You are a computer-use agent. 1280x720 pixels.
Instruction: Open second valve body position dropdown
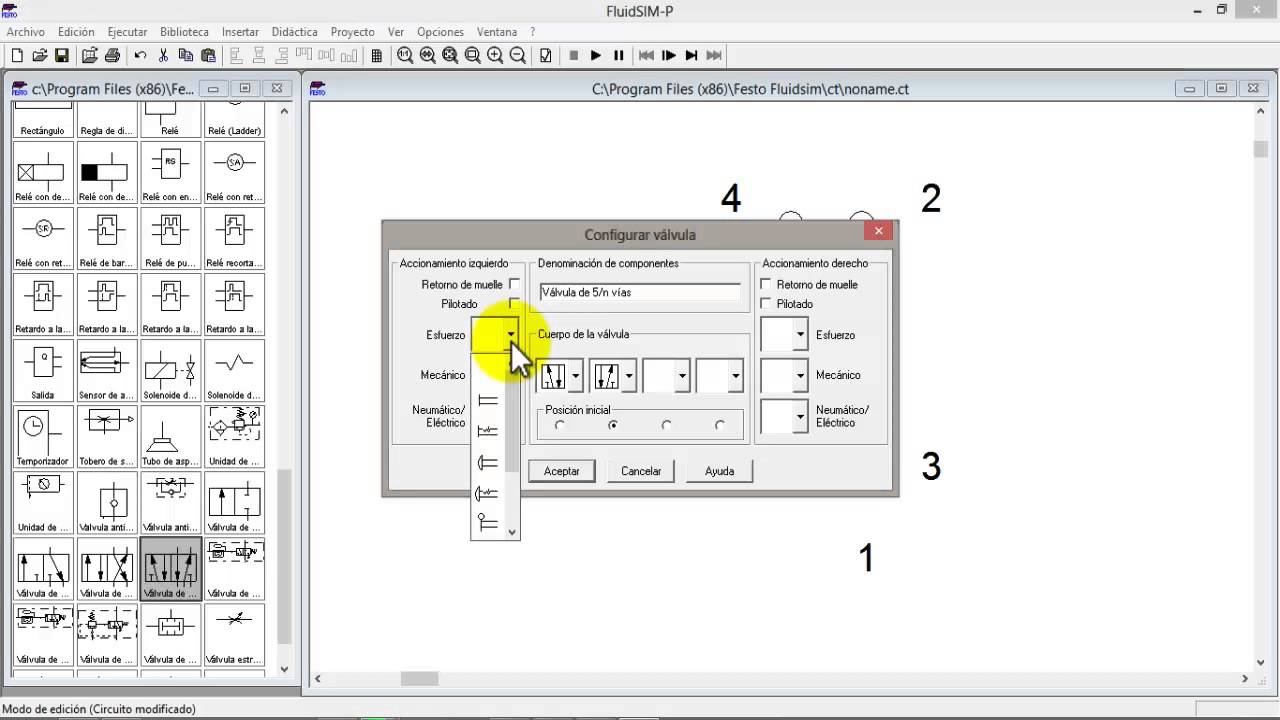[630, 376]
